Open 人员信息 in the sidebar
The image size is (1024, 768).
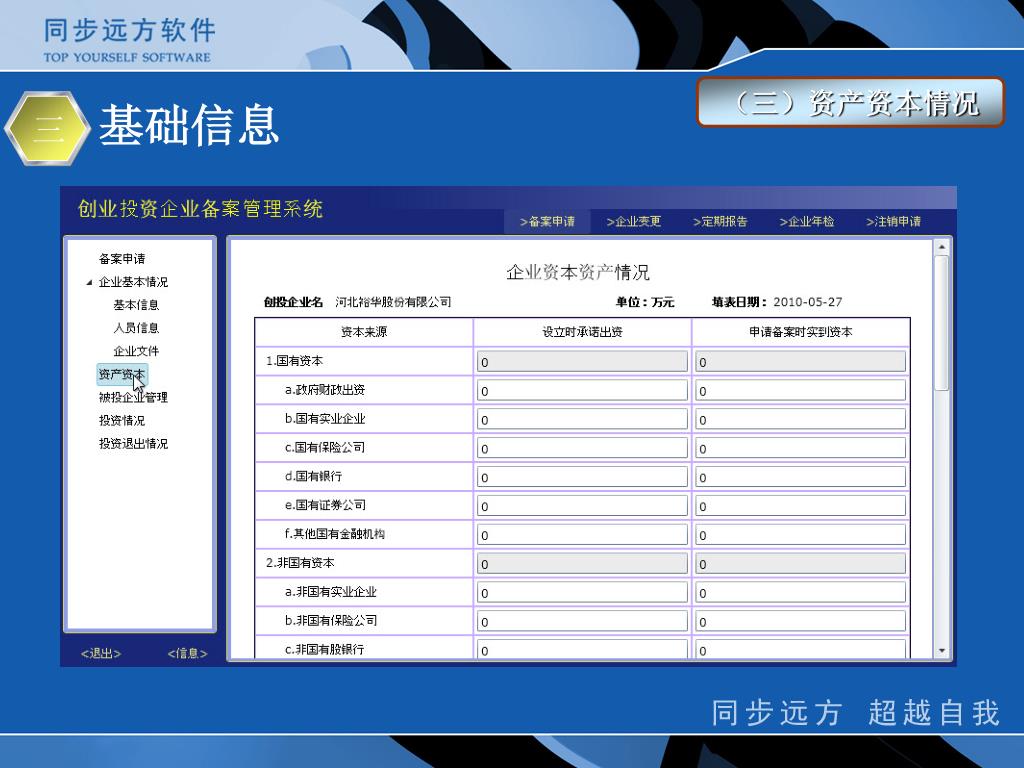click(136, 328)
